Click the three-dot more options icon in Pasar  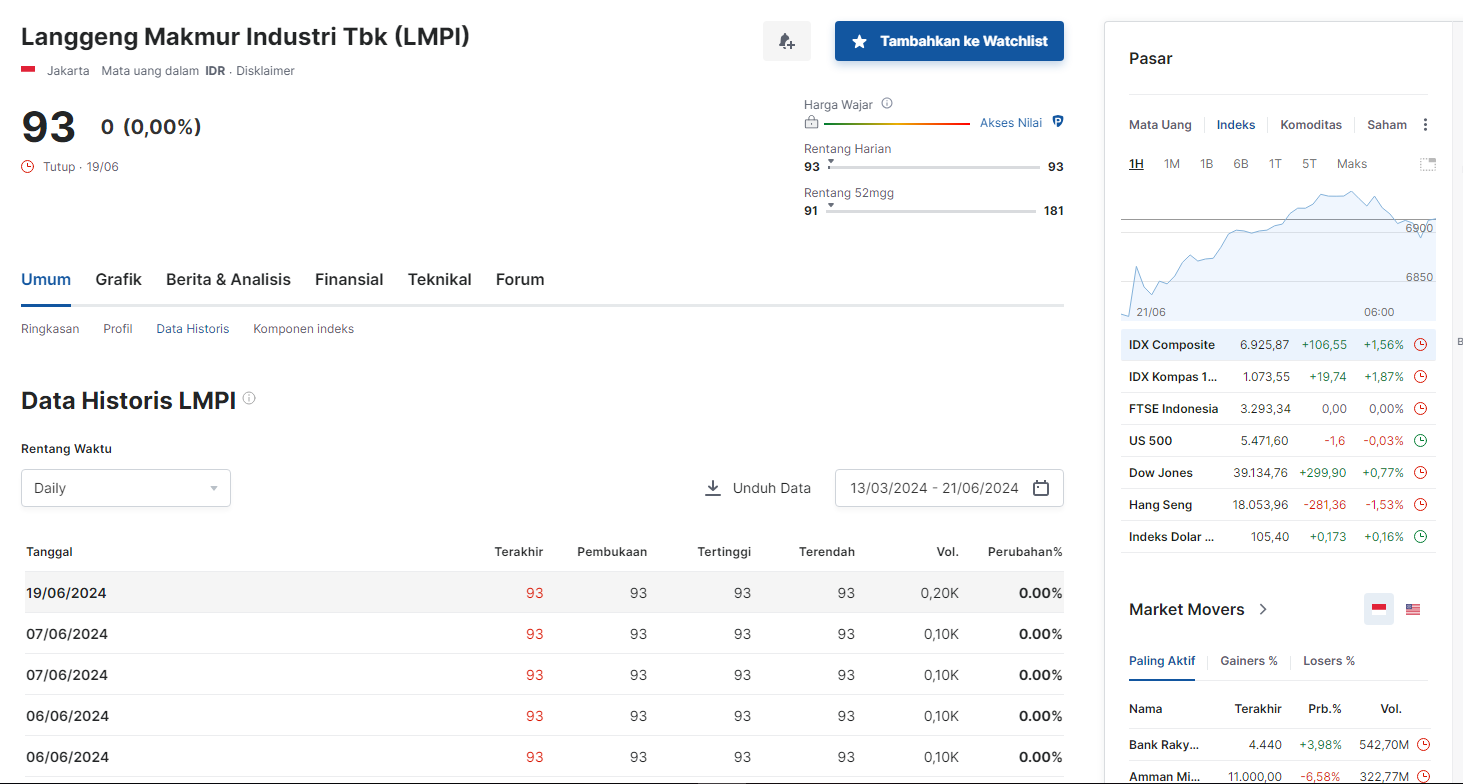[x=1425, y=125]
